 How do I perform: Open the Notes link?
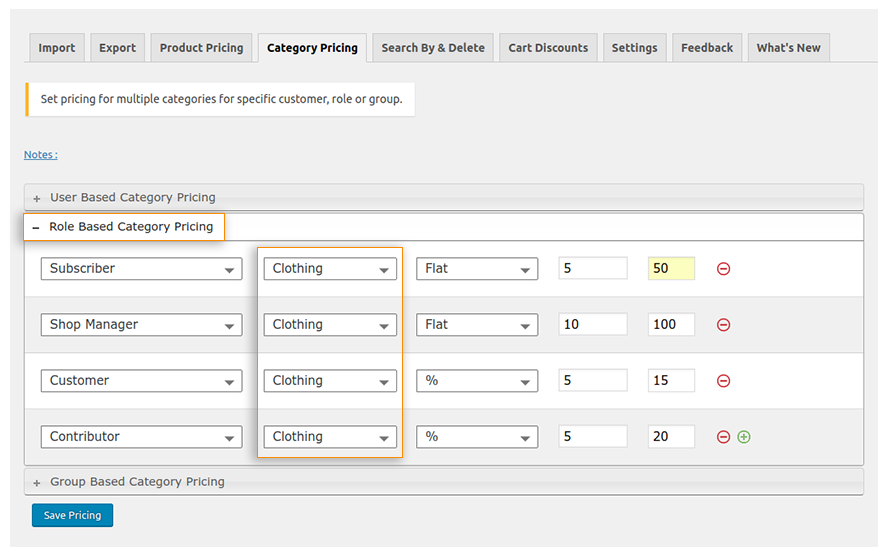click(x=41, y=155)
